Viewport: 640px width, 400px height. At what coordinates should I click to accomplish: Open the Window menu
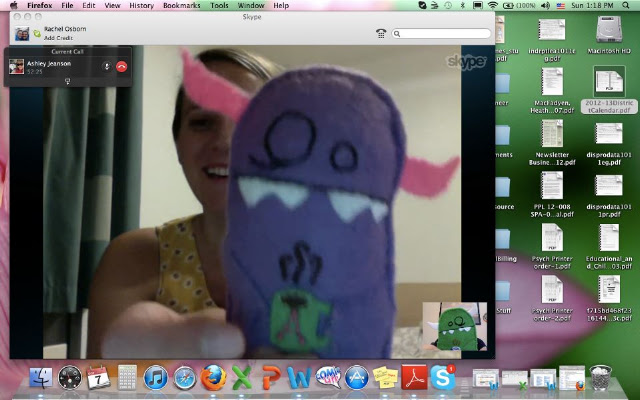251,5
